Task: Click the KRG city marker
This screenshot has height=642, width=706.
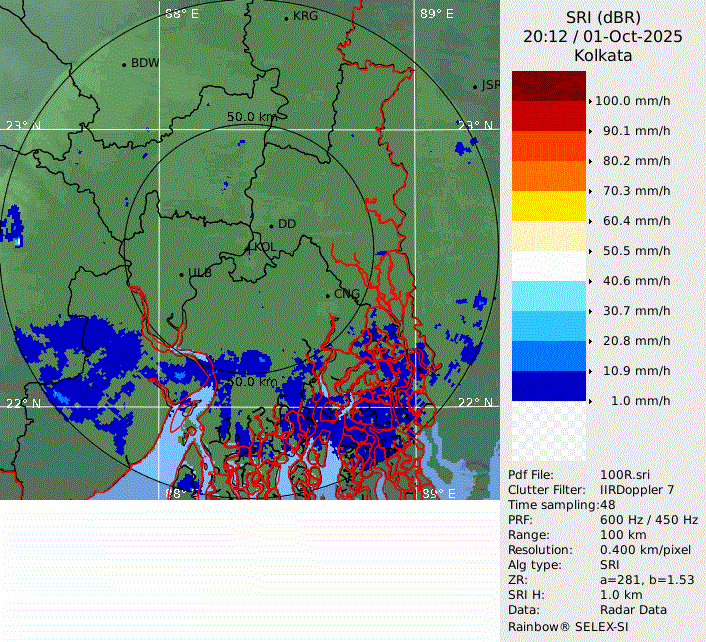Action: (286, 17)
